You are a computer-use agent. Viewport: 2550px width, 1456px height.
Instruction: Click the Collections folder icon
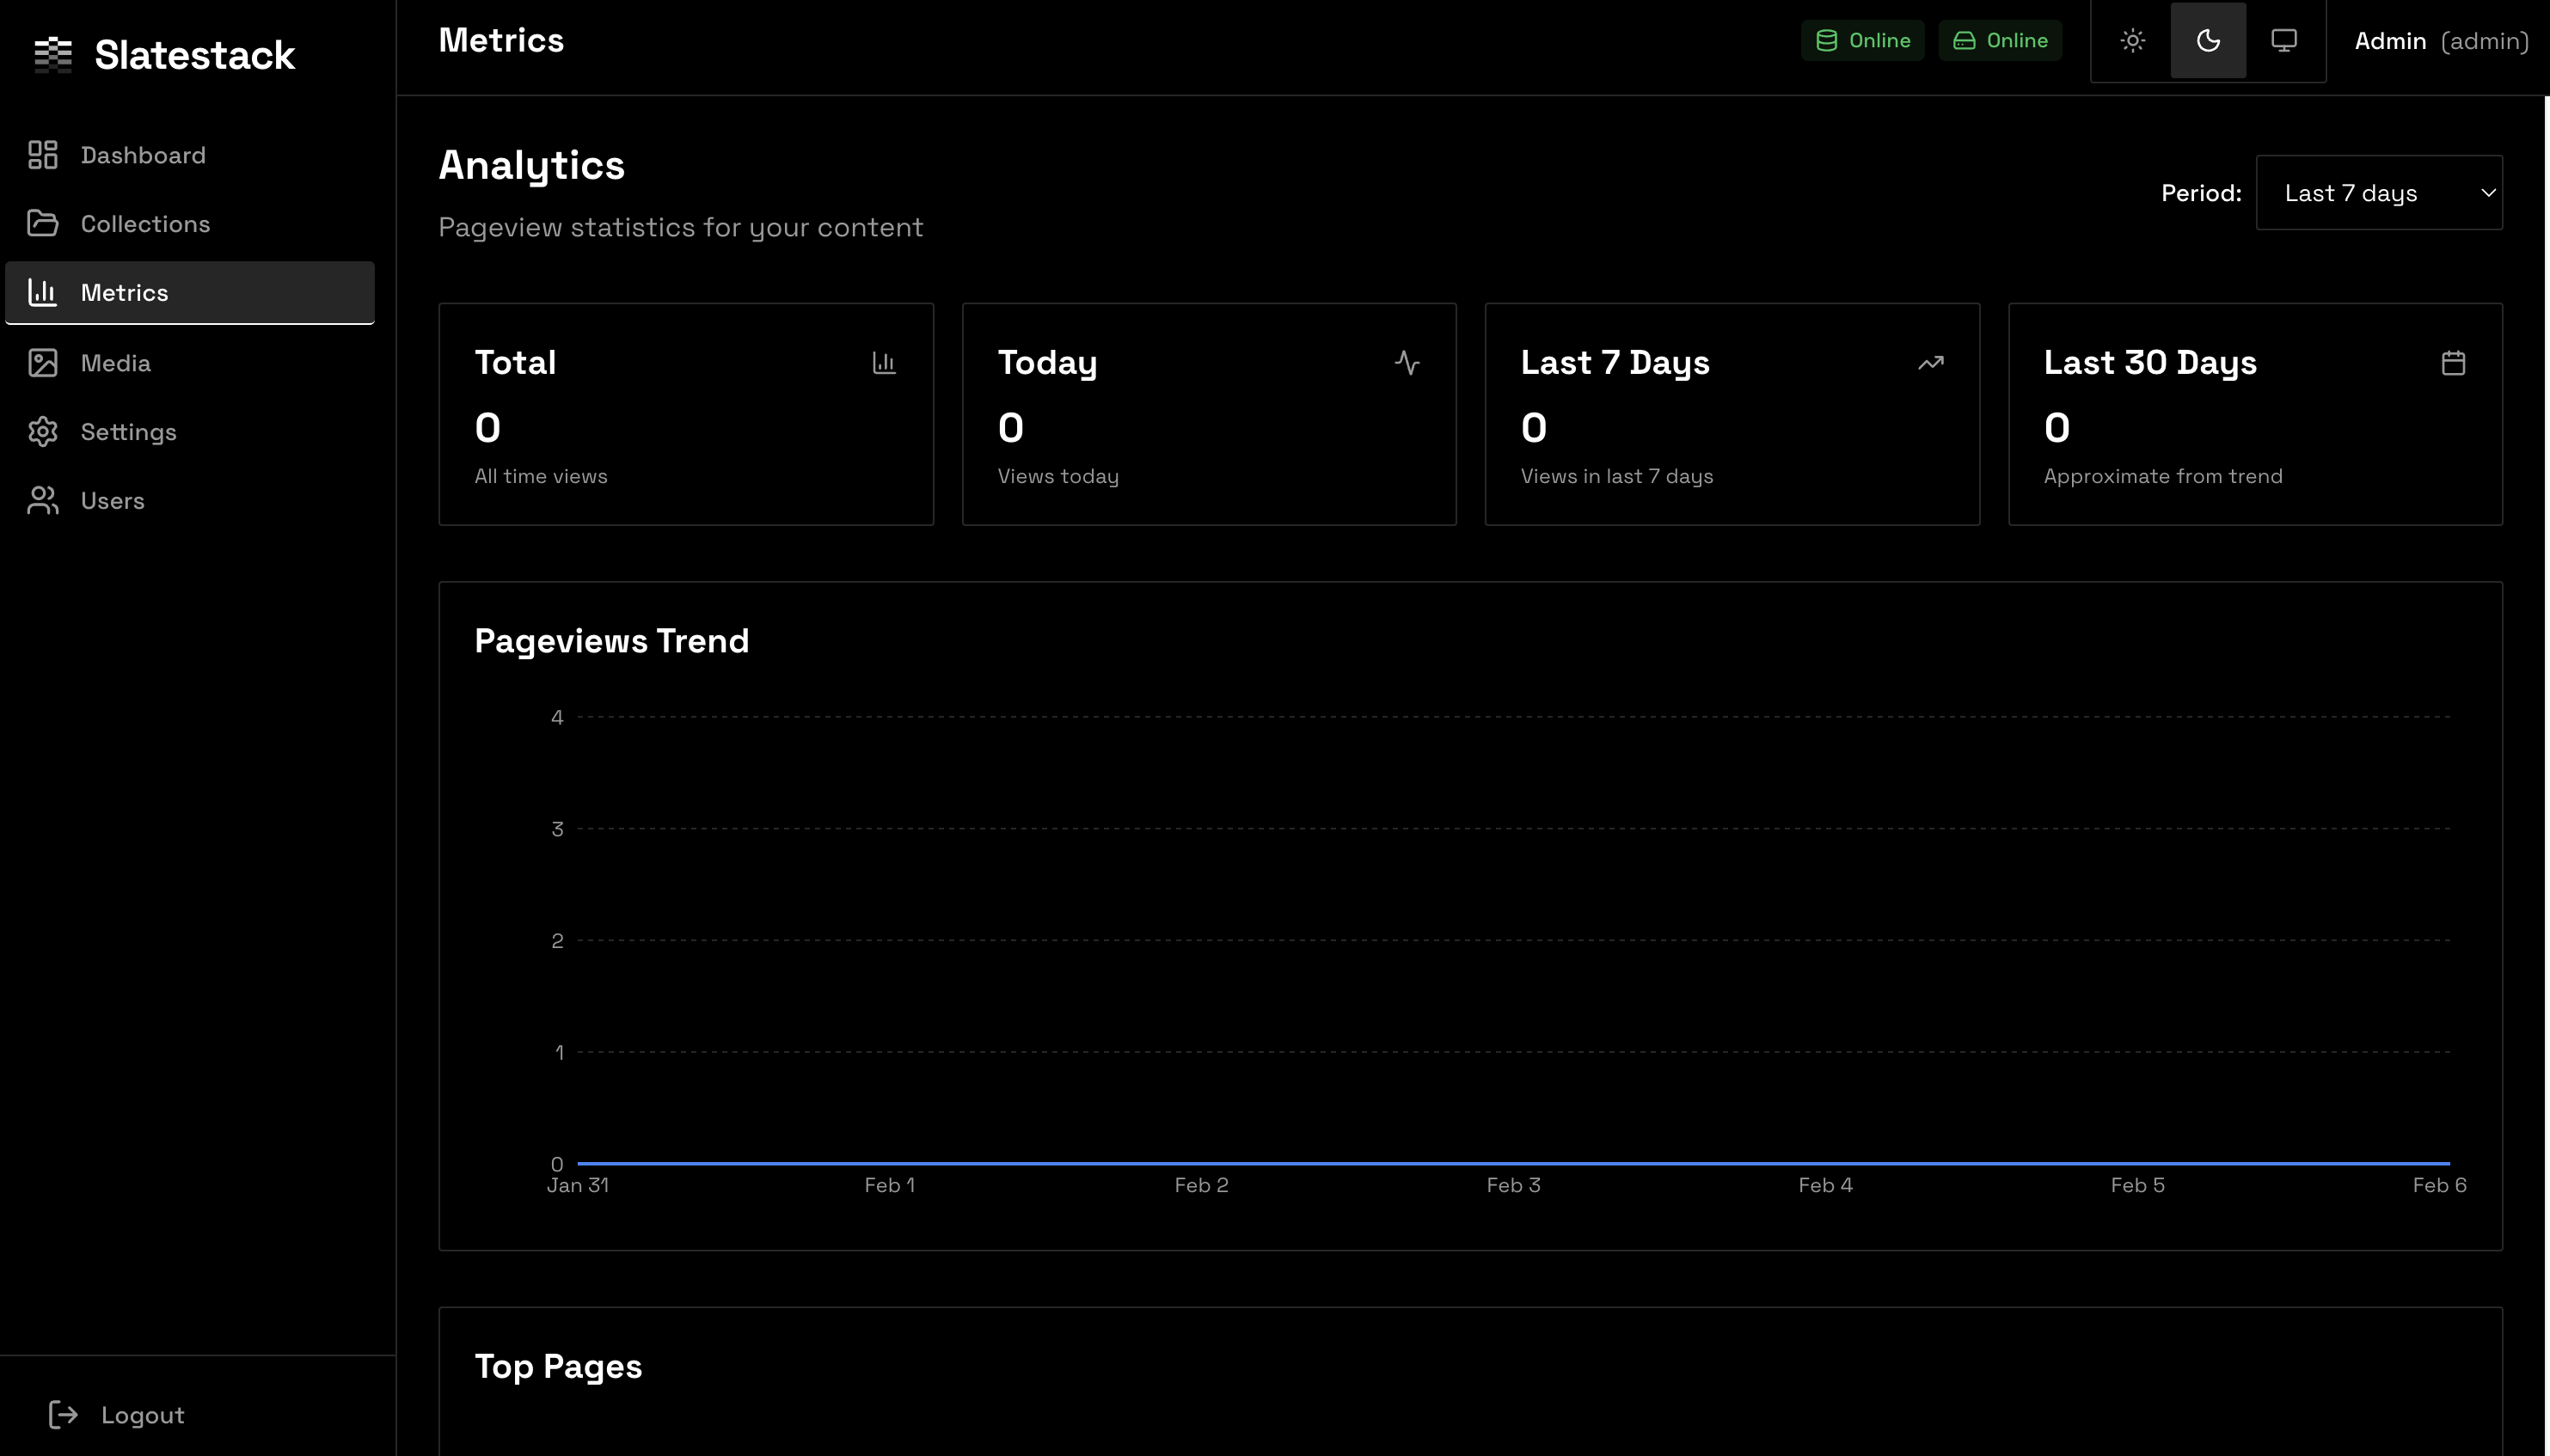[x=43, y=223]
